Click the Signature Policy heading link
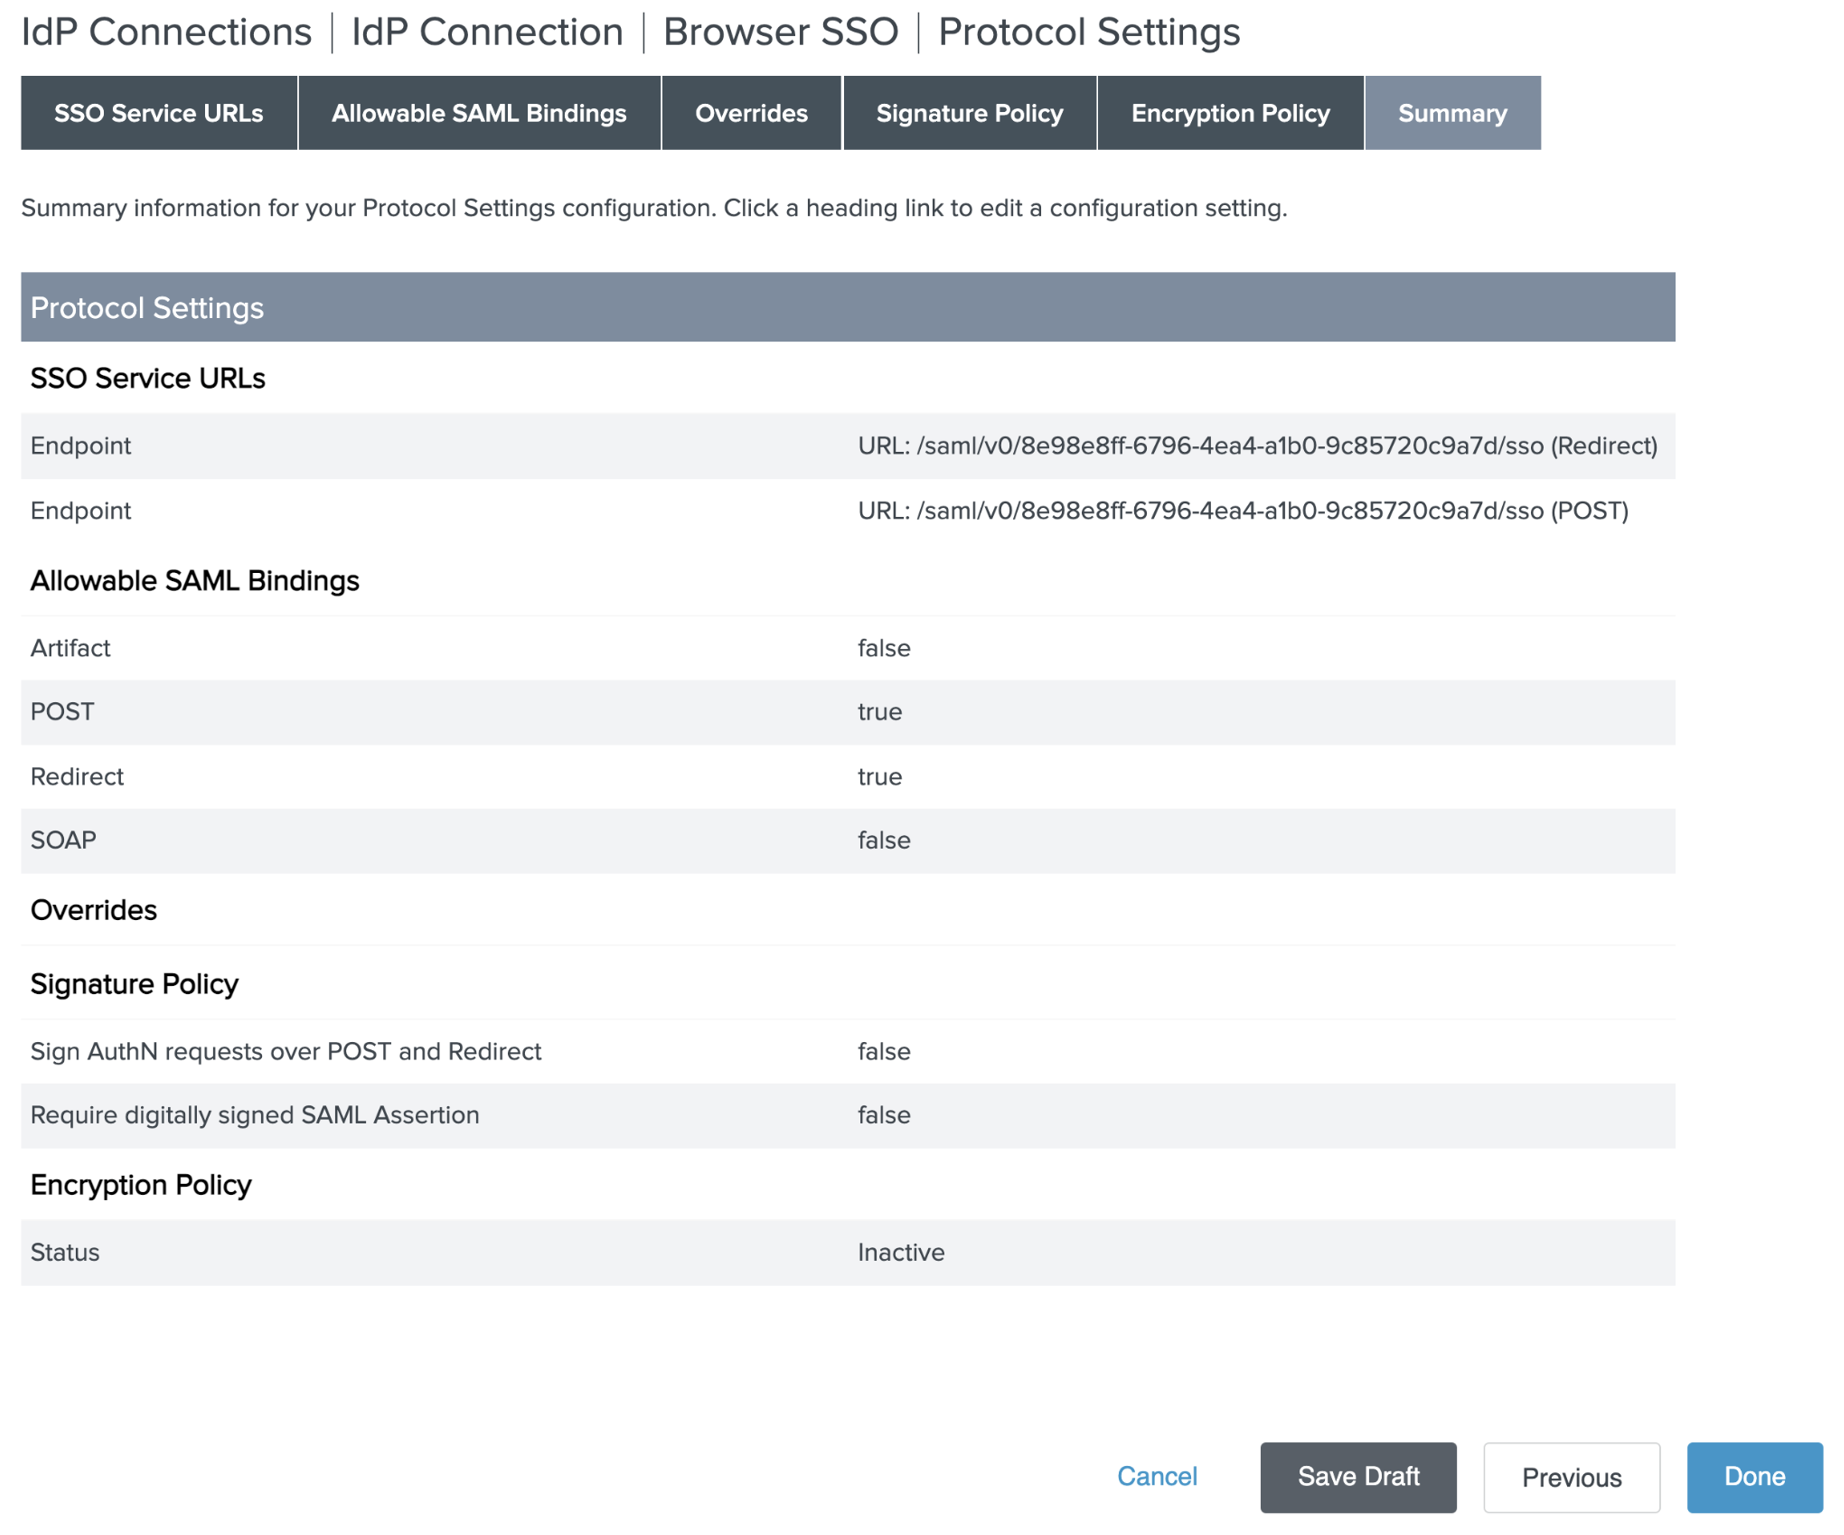 (x=134, y=984)
